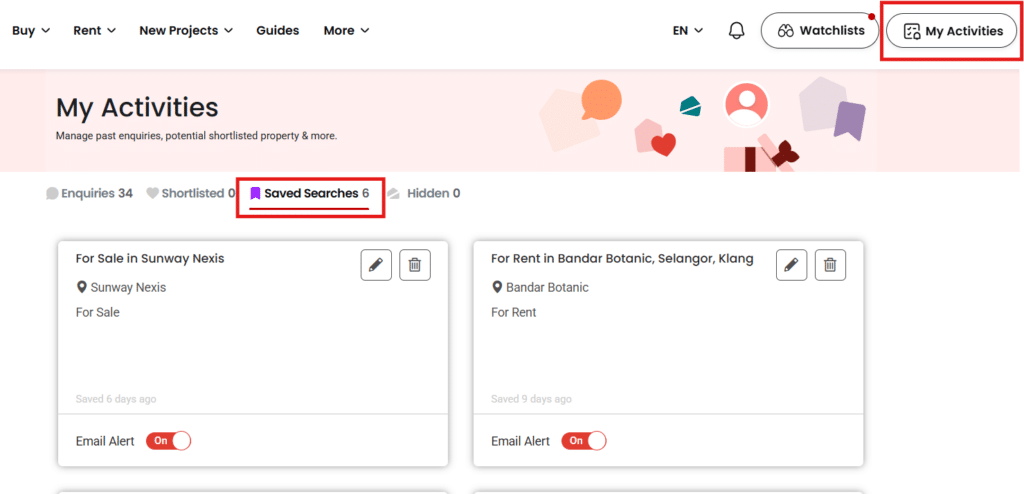This screenshot has width=1024, height=494.
Task: Switch to the Hidden 0 tab
Action: (x=423, y=193)
